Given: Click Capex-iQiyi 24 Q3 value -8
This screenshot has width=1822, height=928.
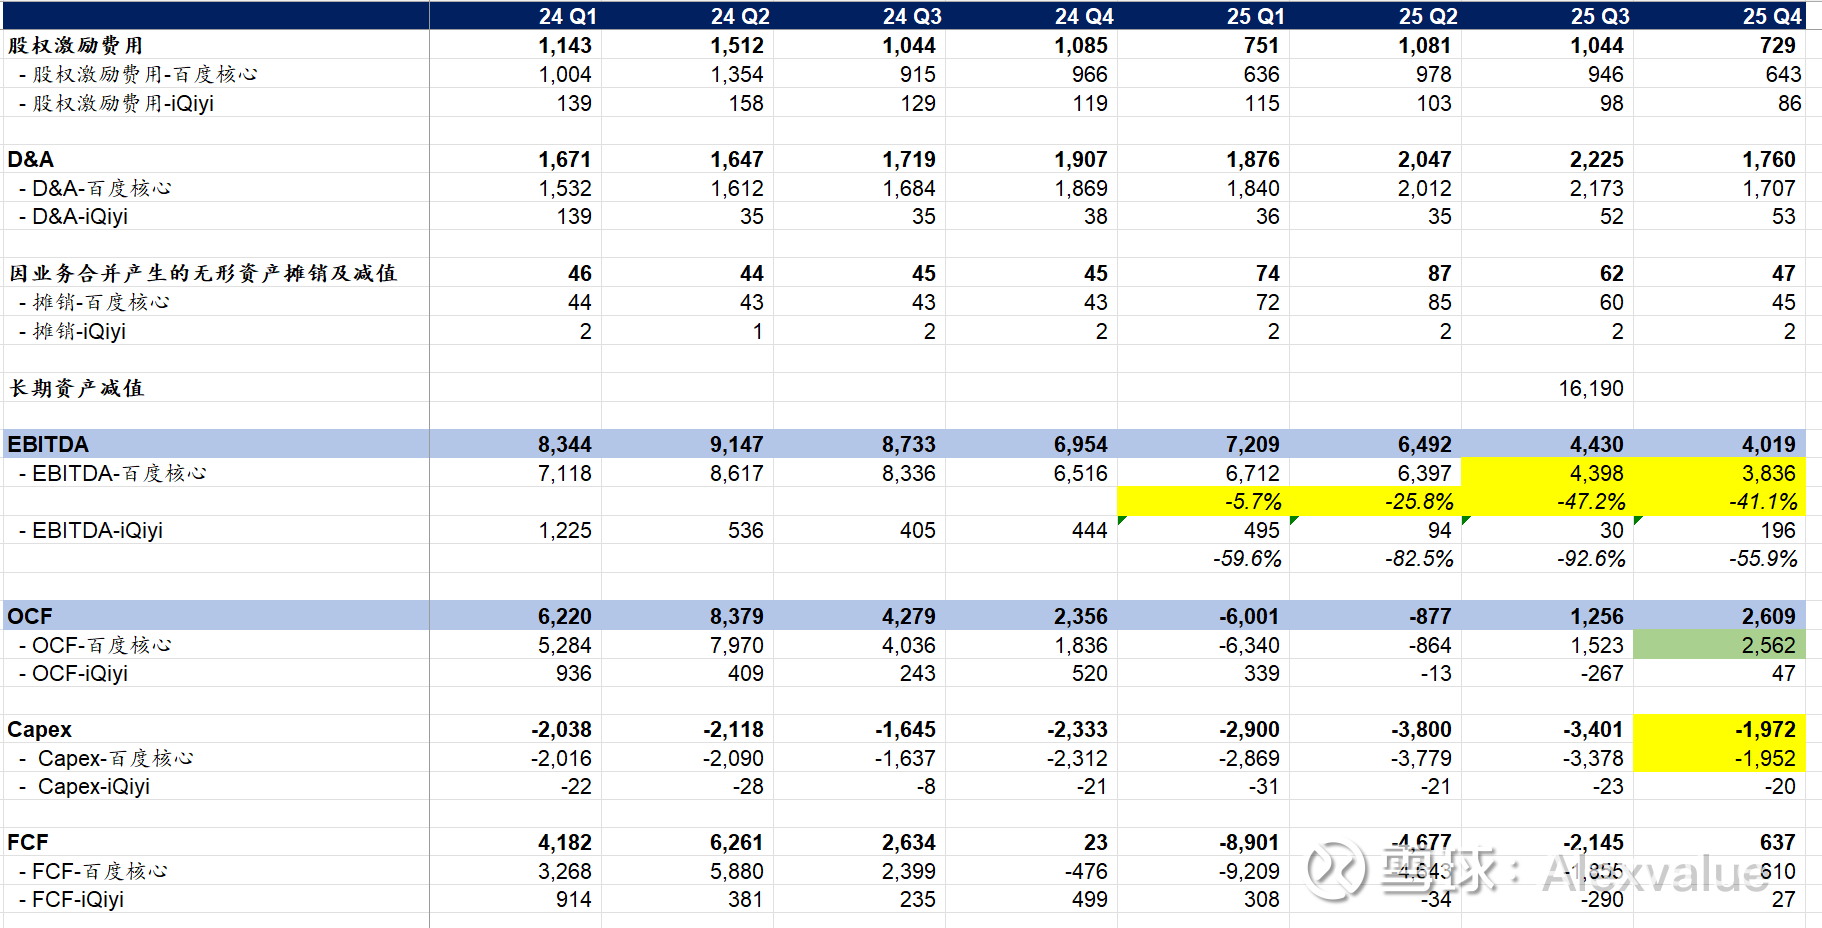Looking at the screenshot, I should pyautogui.click(x=925, y=786).
